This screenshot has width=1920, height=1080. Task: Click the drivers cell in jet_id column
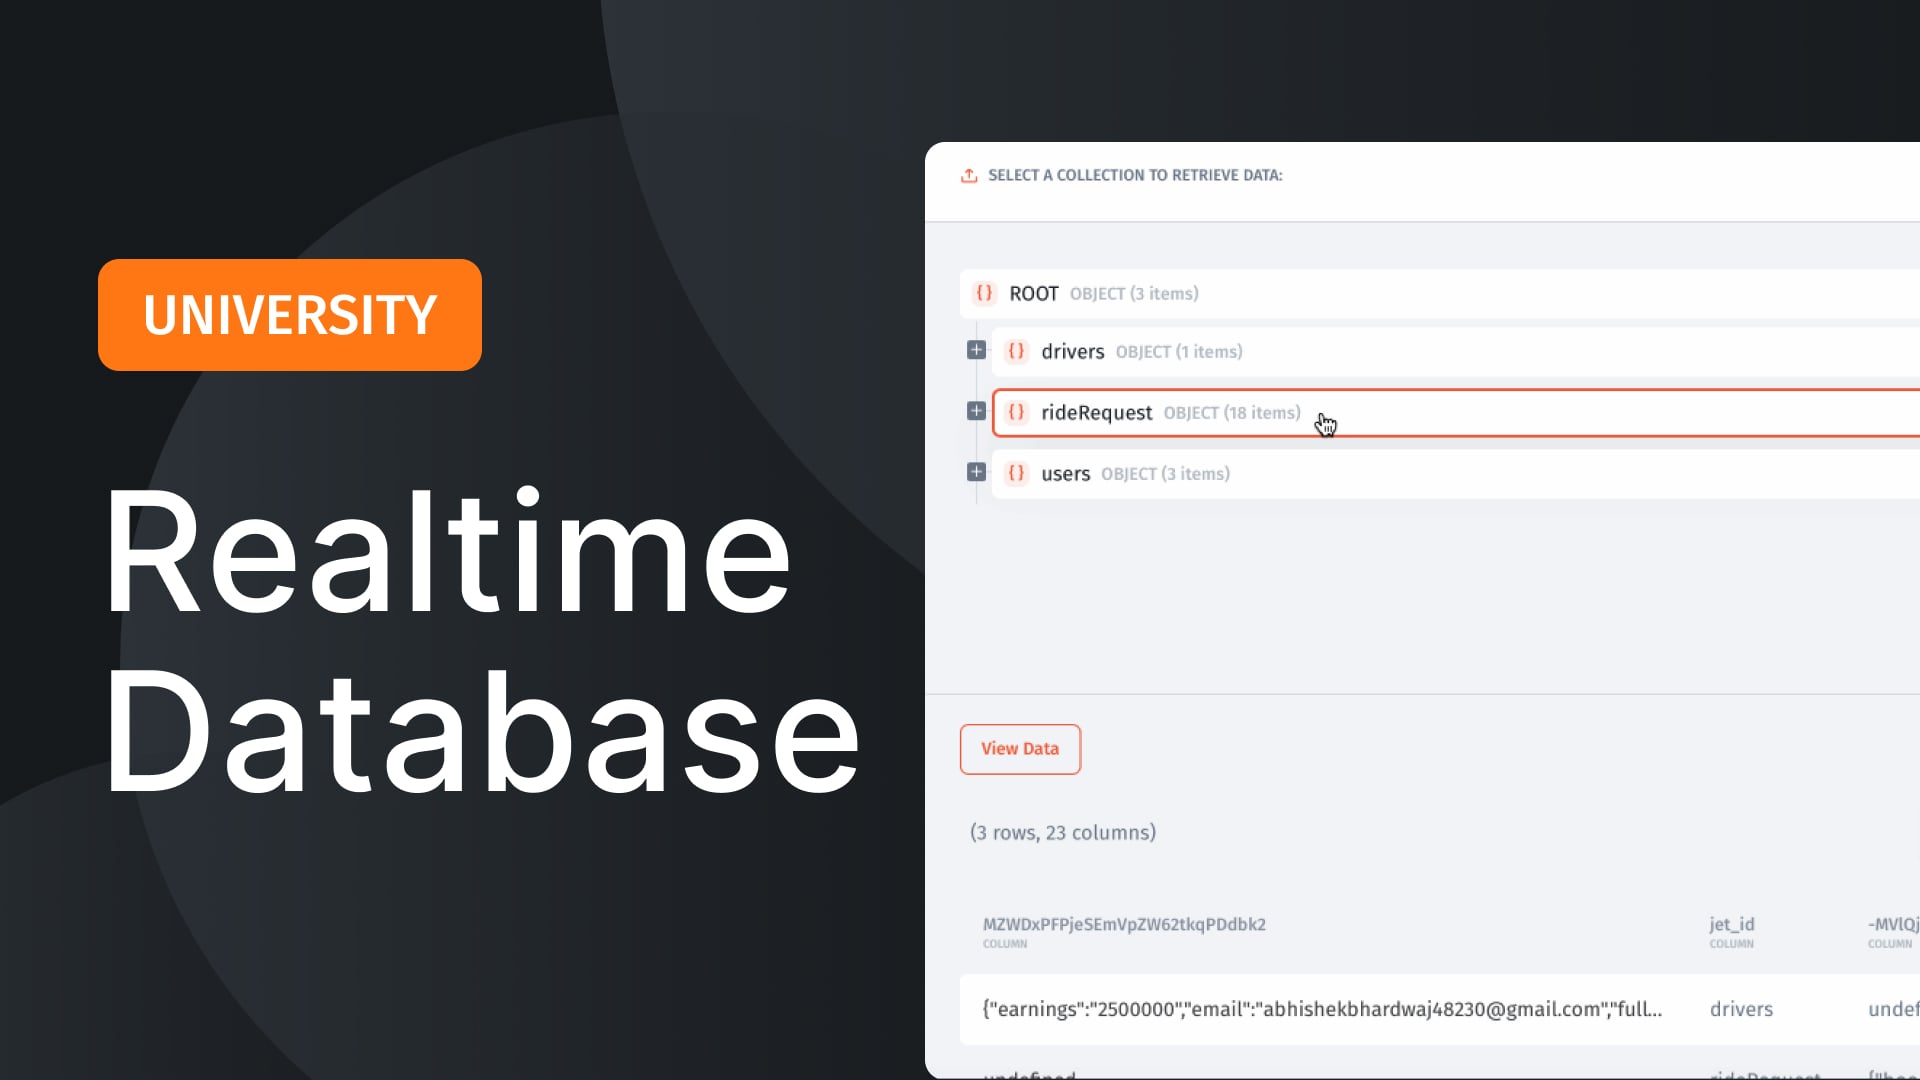tap(1740, 1009)
